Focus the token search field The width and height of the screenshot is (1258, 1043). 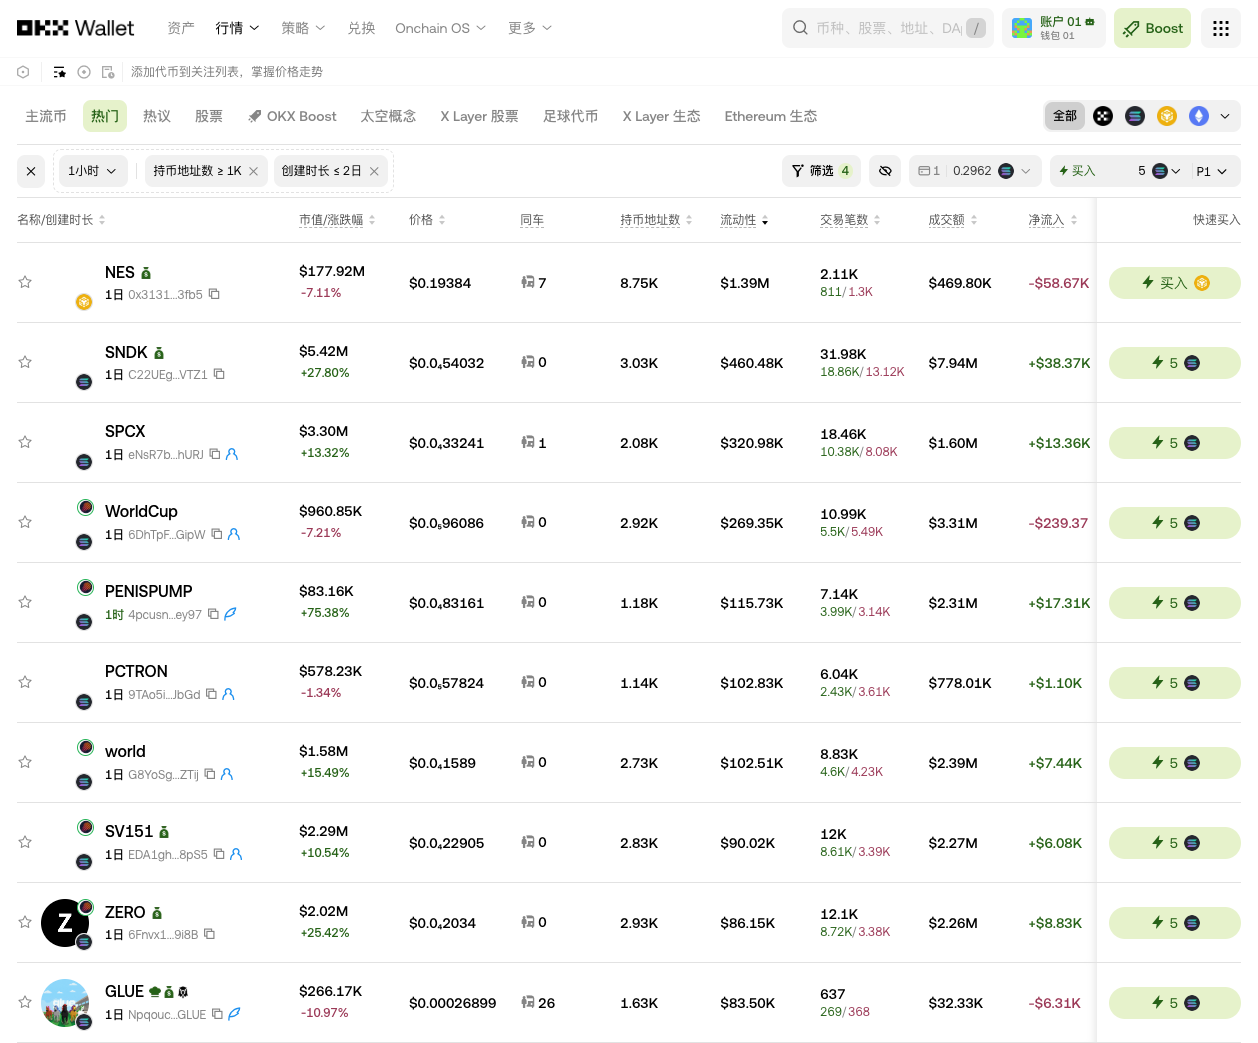coord(888,28)
